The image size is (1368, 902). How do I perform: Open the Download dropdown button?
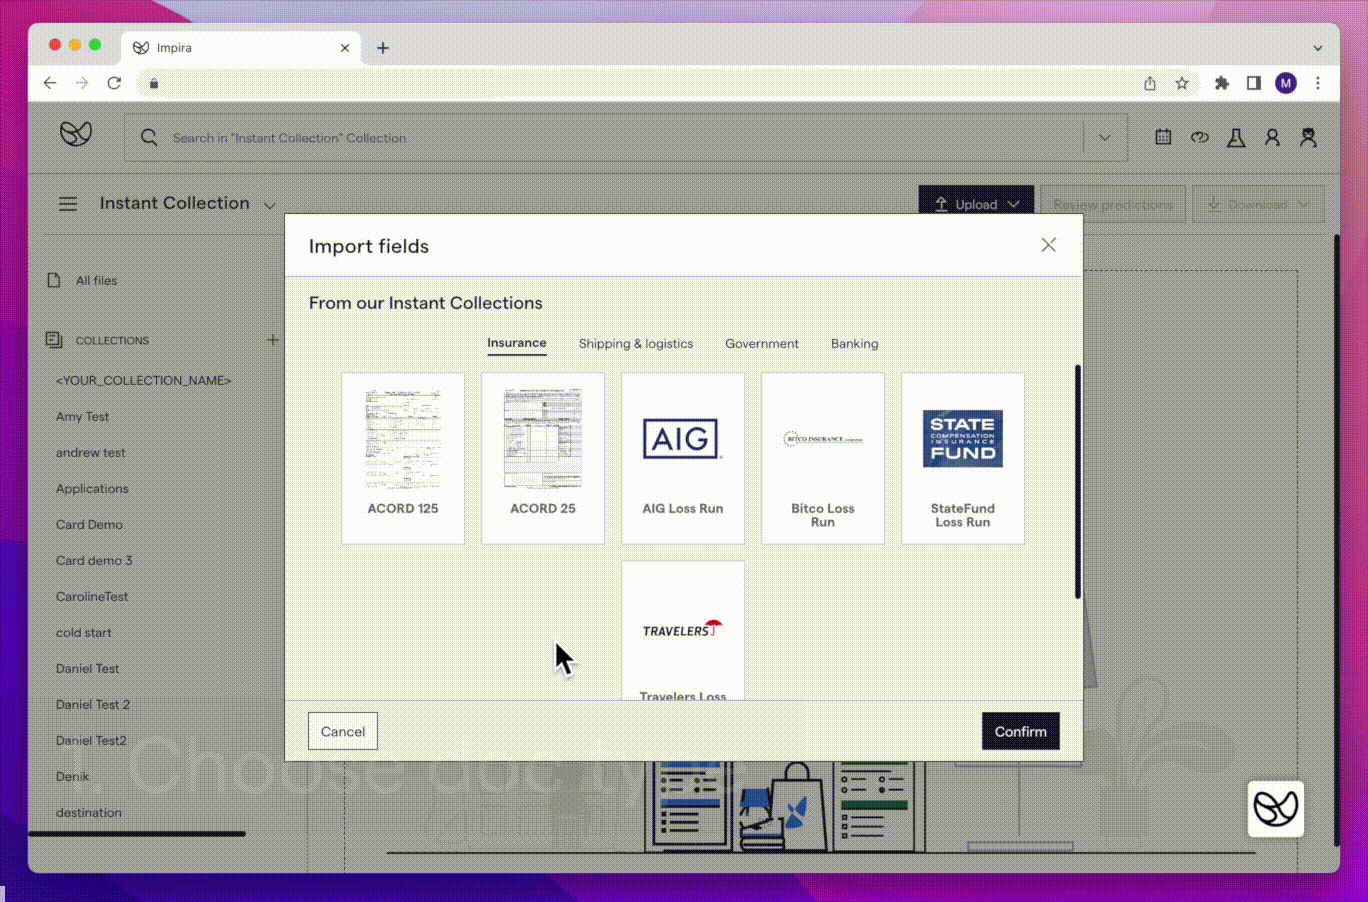pos(1259,204)
